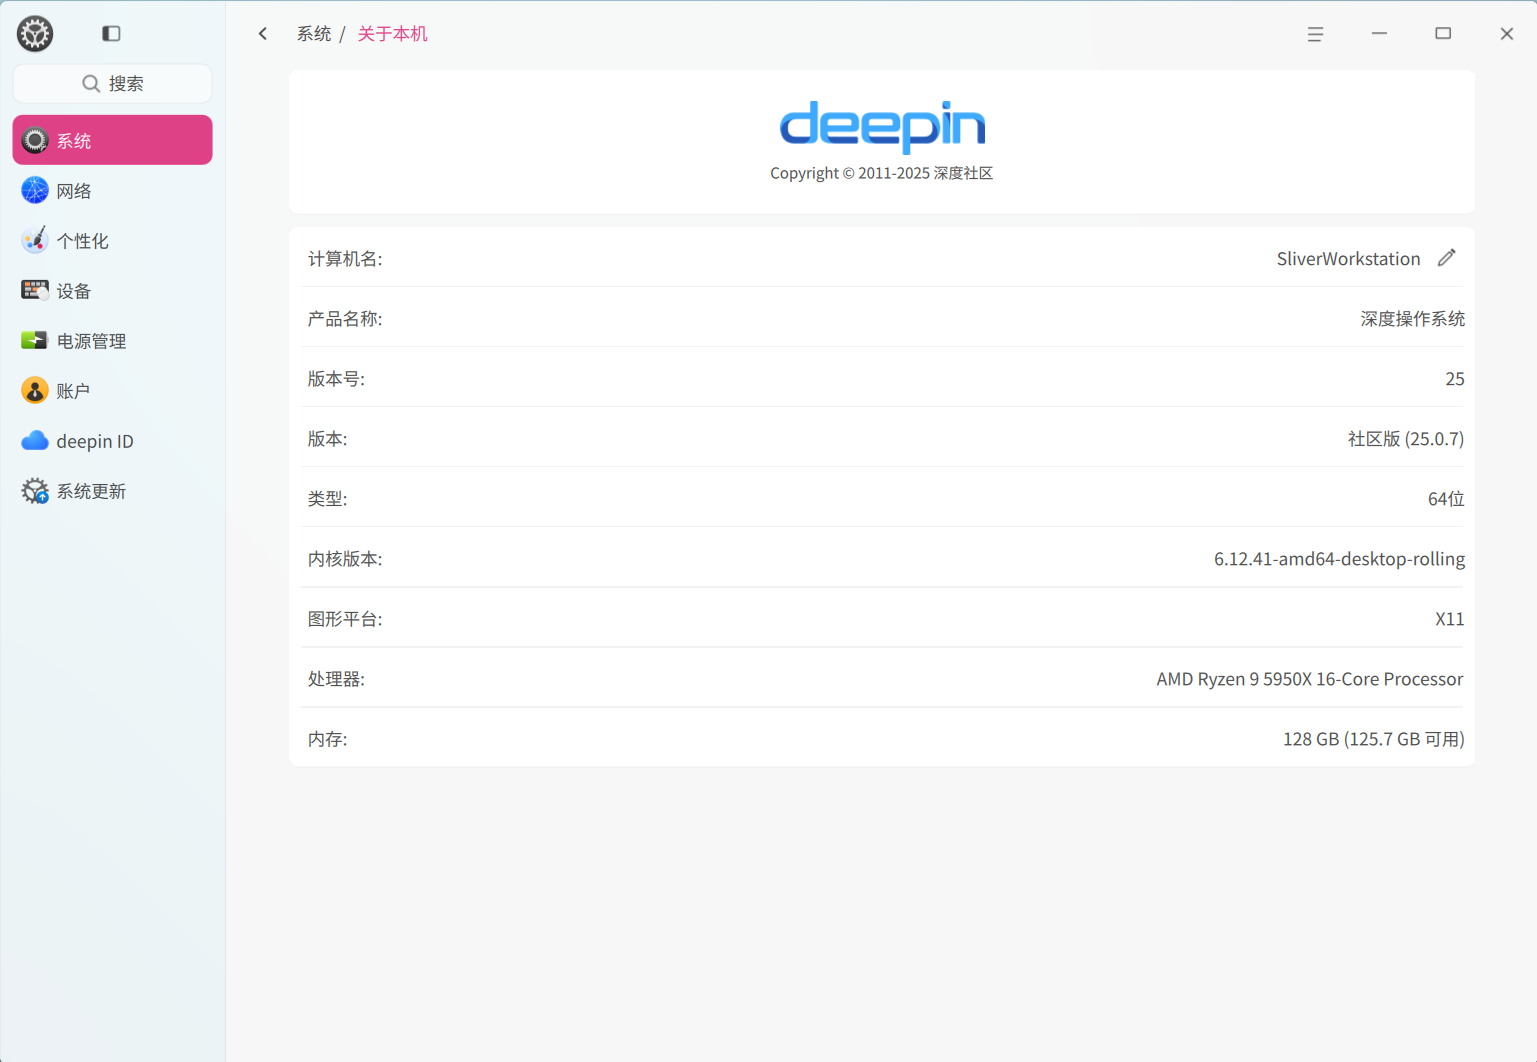Open the hamburger main menu icon
This screenshot has height=1062, width=1537.
pos(1315,34)
